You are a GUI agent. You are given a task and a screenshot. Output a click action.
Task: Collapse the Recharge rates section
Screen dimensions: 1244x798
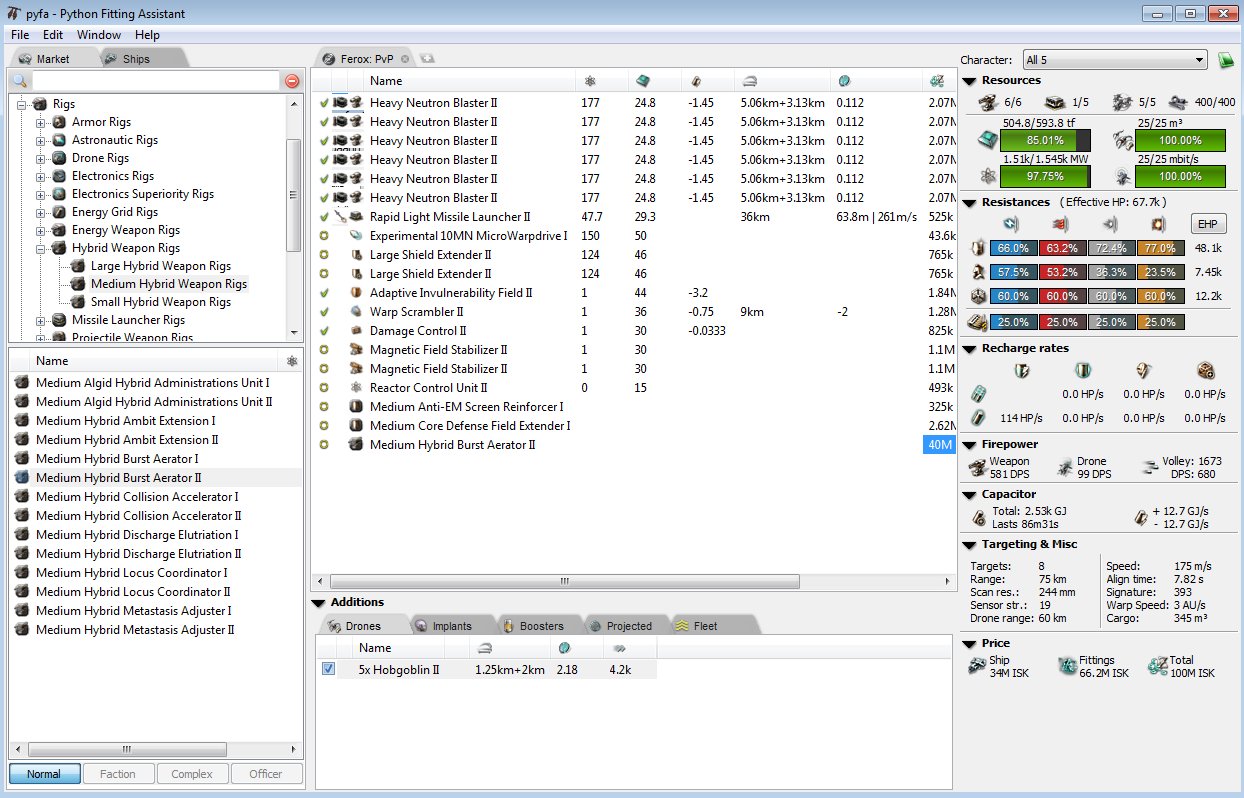[968, 349]
